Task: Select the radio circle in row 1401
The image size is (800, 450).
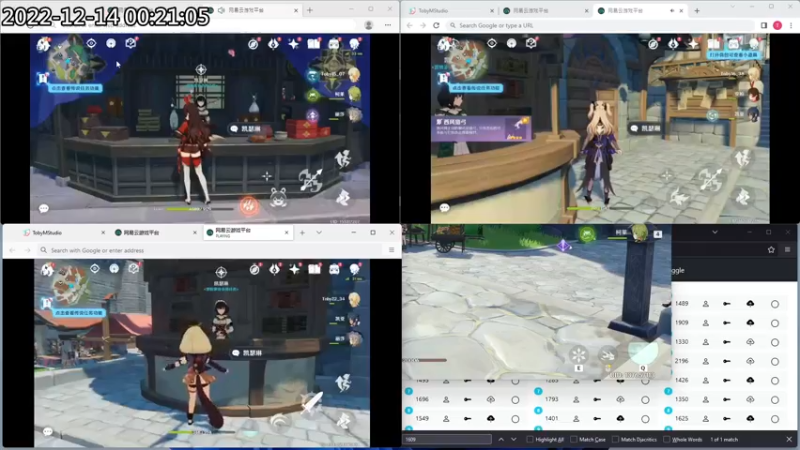Action: (x=645, y=419)
